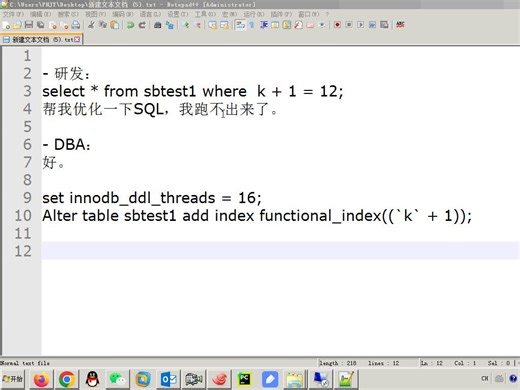Start macro recording with red dot
The height and width of the screenshot is (390, 520).
point(337,25)
